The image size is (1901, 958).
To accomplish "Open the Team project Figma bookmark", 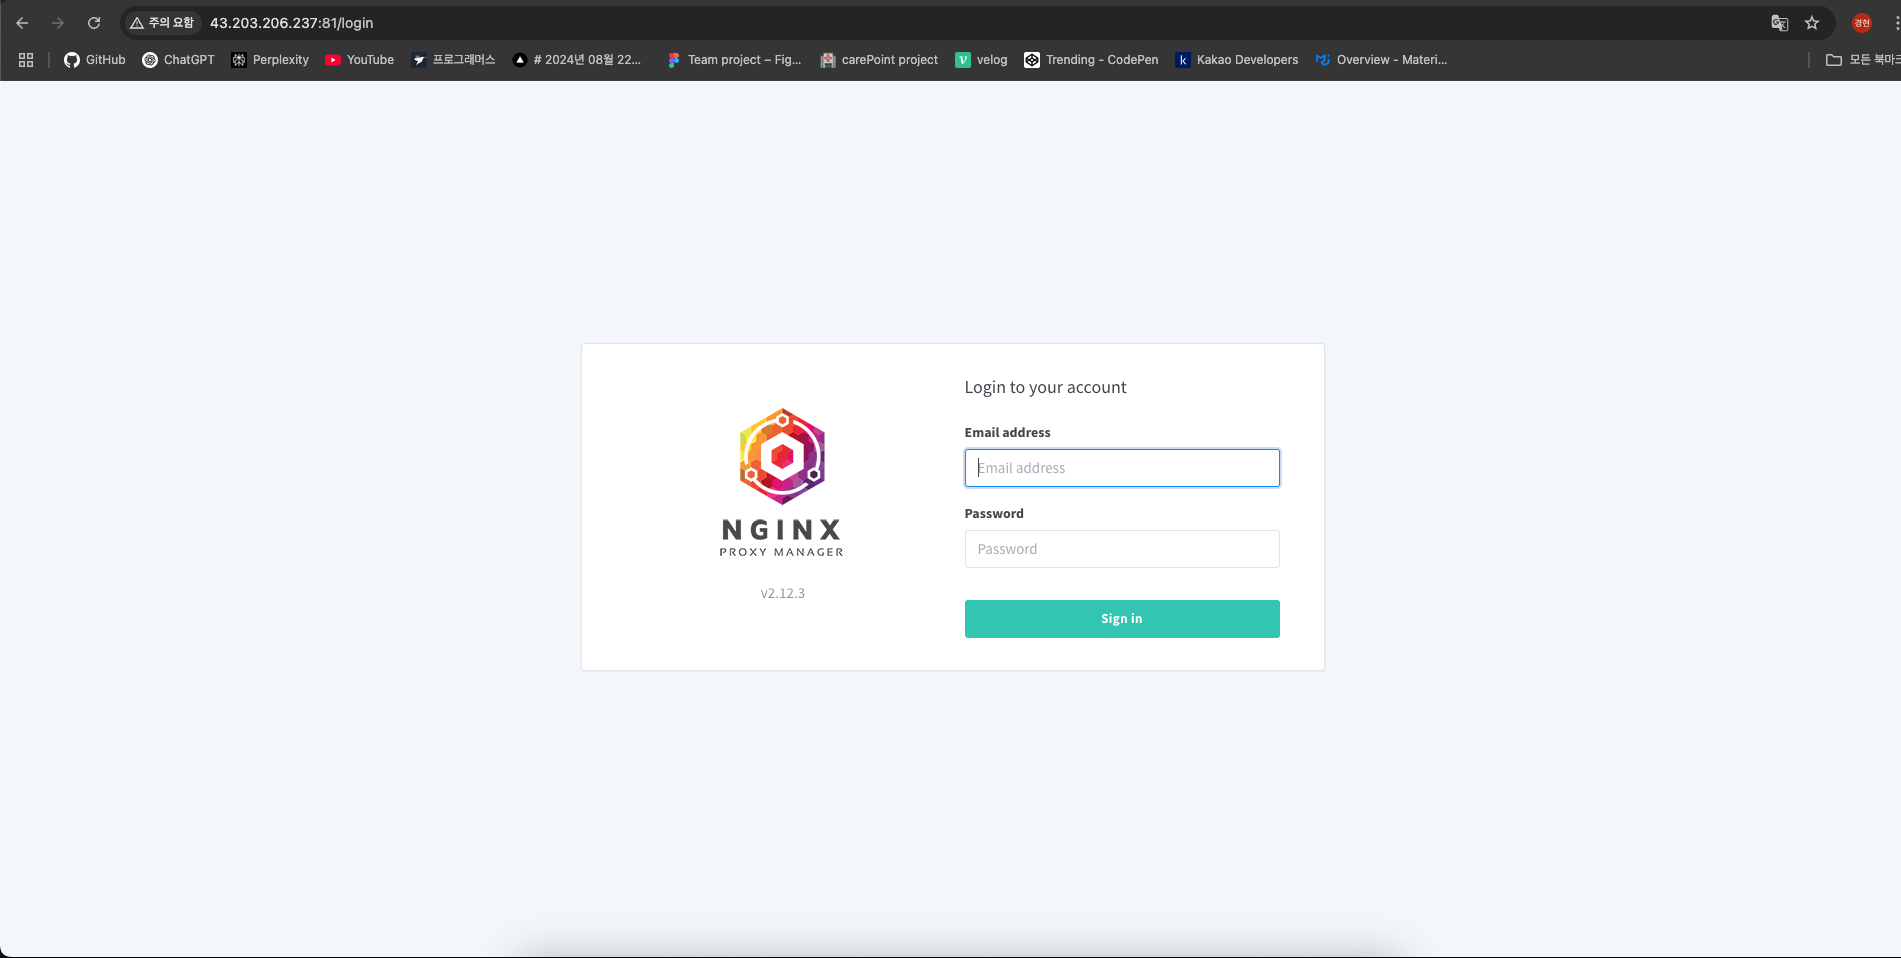I will (734, 60).
